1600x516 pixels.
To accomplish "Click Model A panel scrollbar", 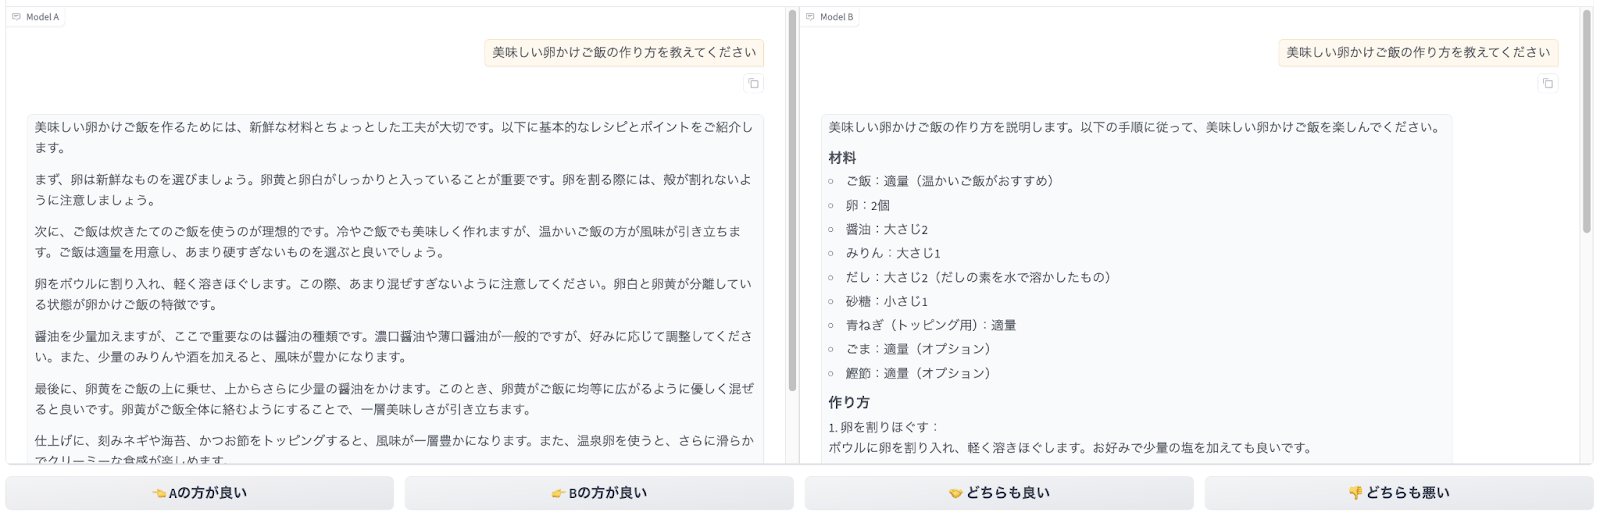I will click(x=792, y=200).
